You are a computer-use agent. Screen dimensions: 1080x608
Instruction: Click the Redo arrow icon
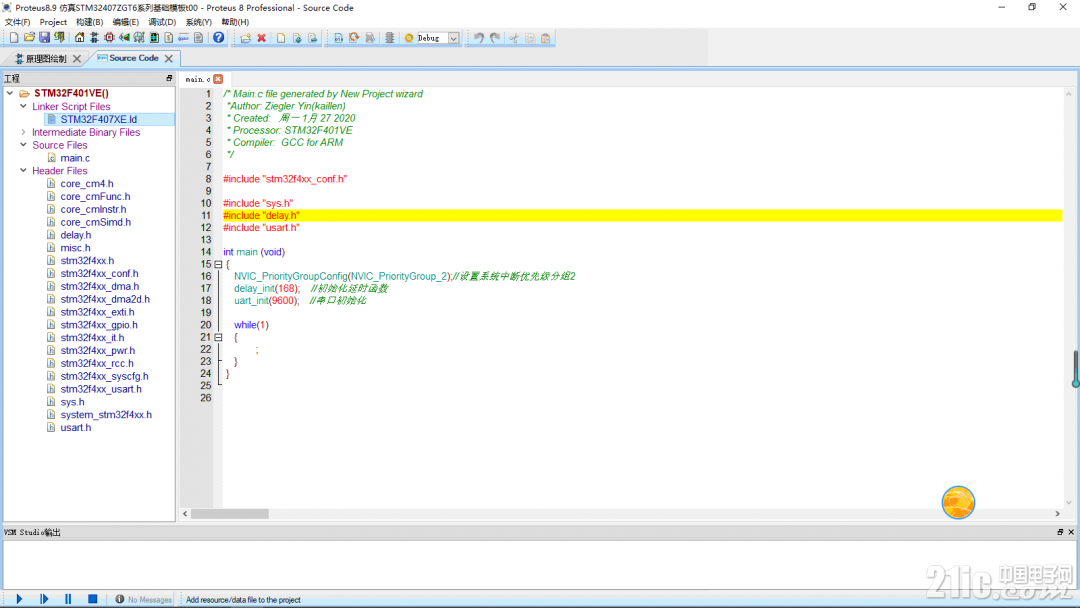(495, 38)
